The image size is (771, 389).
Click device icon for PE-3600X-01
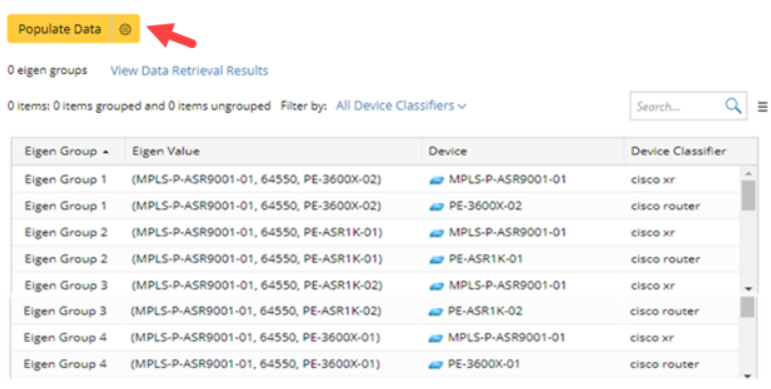click(436, 365)
